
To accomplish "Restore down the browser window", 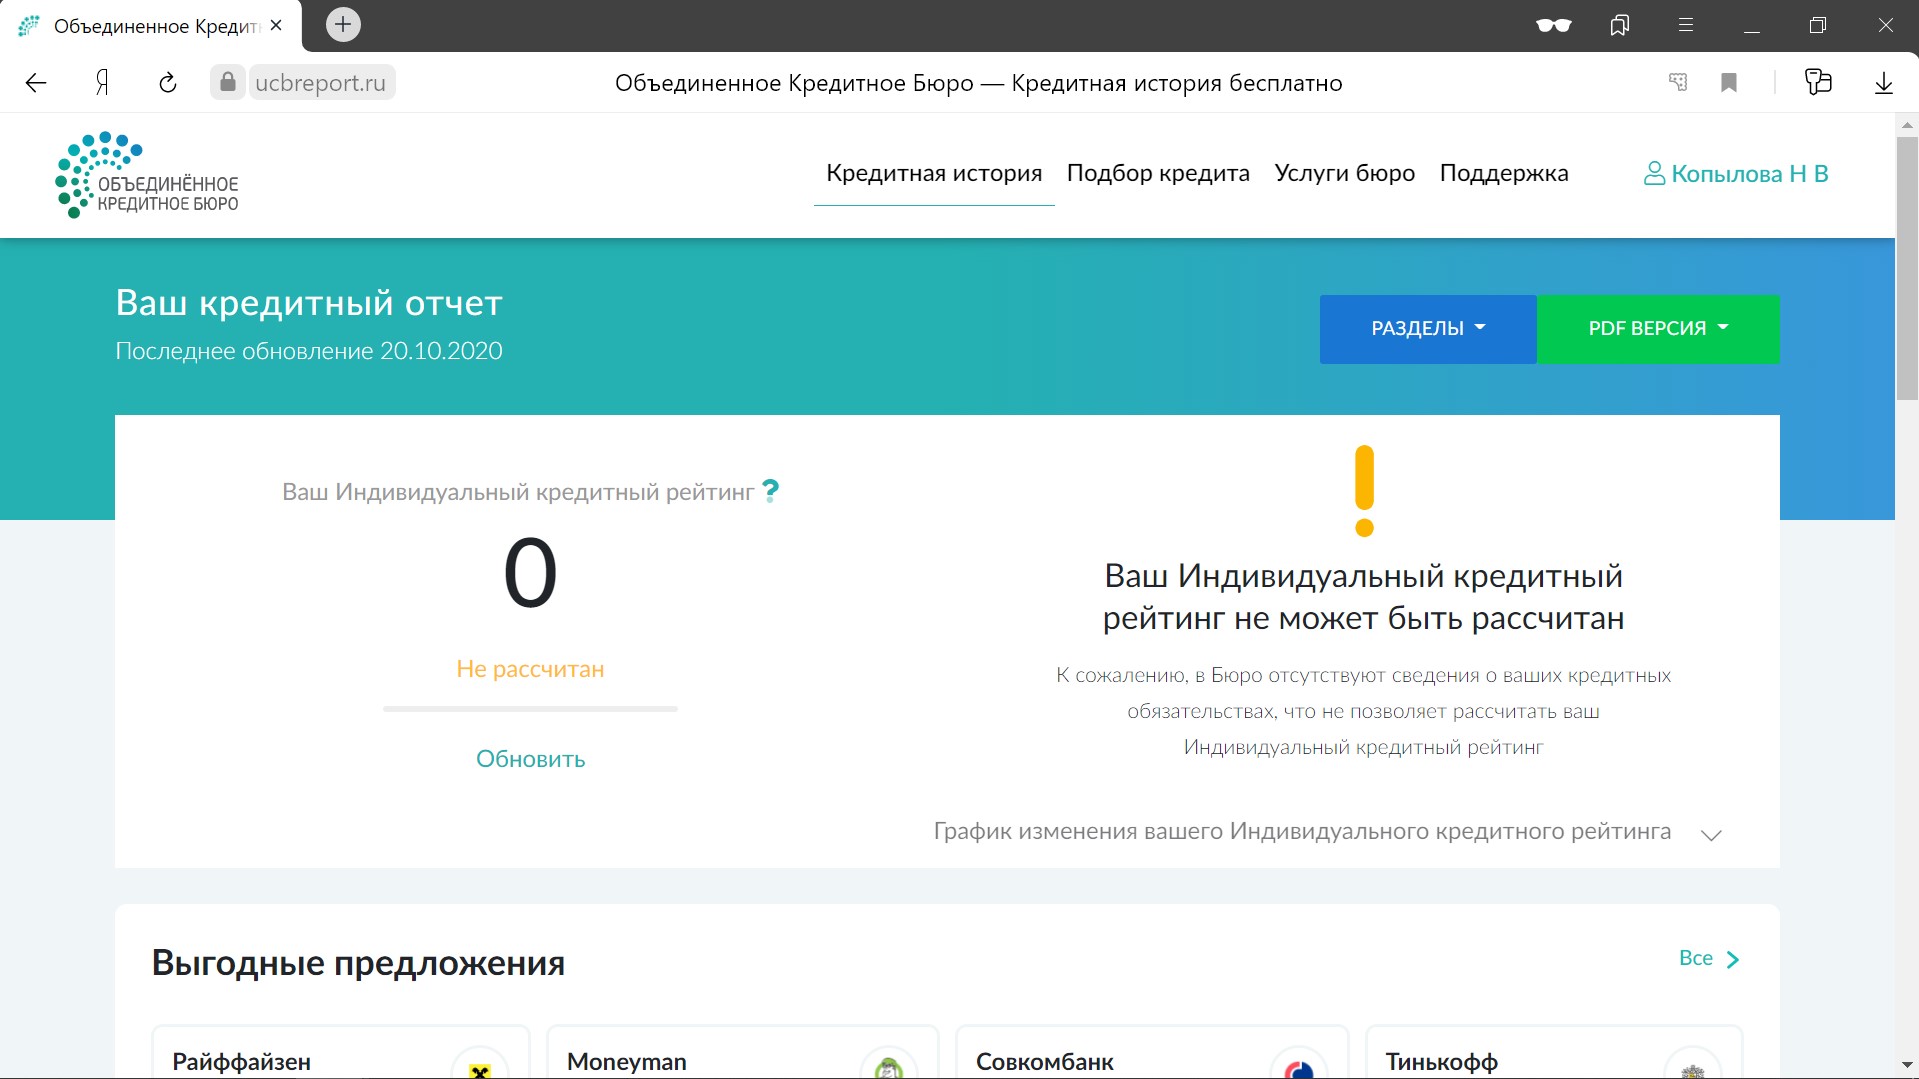I will (1818, 25).
